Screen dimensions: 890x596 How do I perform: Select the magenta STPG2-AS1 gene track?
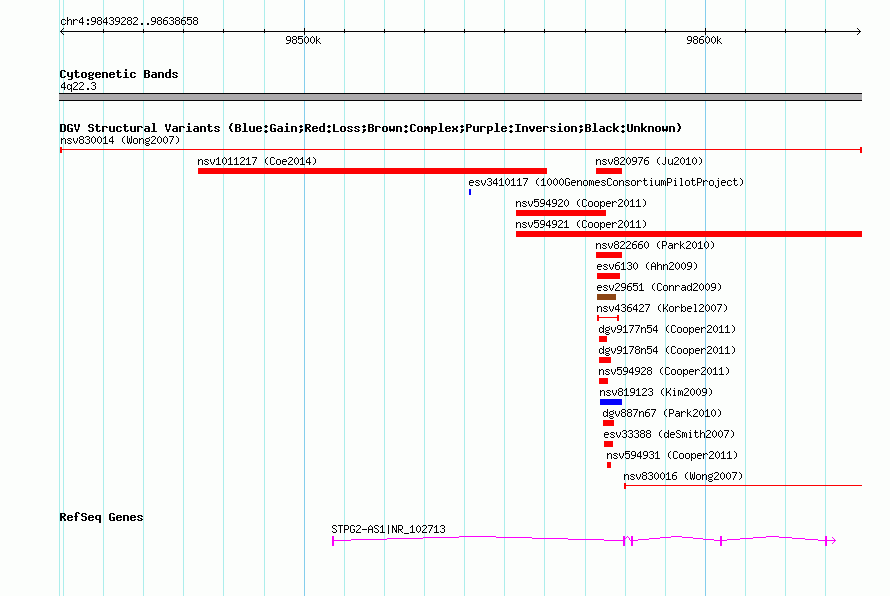584,540
